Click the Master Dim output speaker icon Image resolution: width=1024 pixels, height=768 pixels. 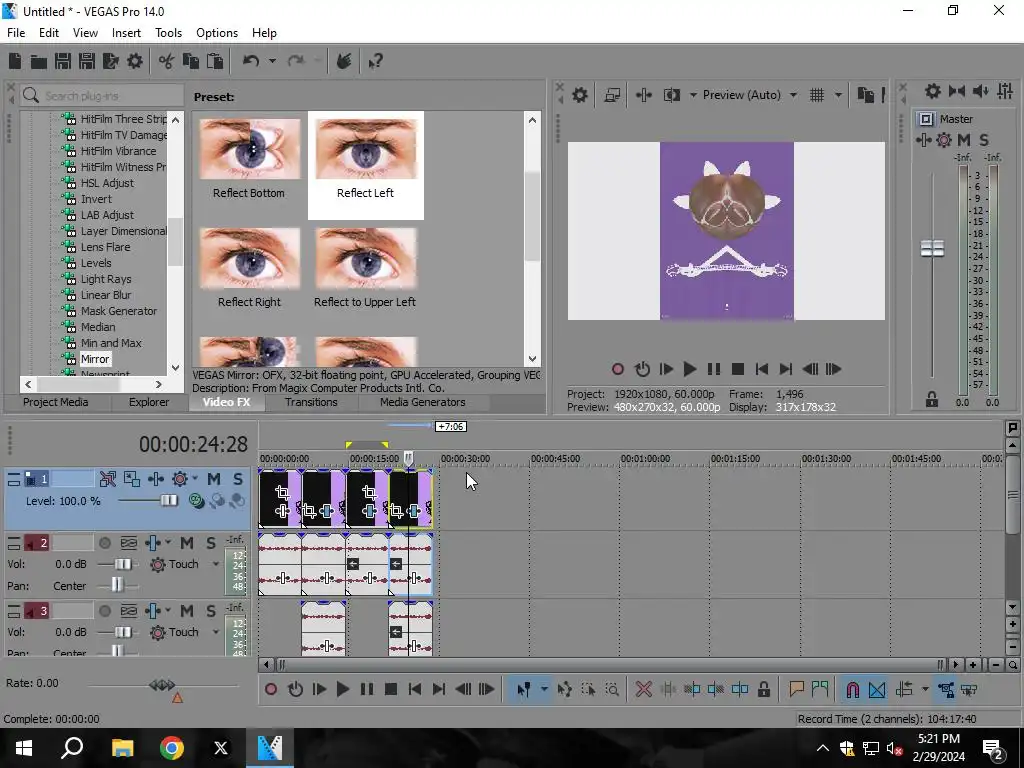(980, 91)
